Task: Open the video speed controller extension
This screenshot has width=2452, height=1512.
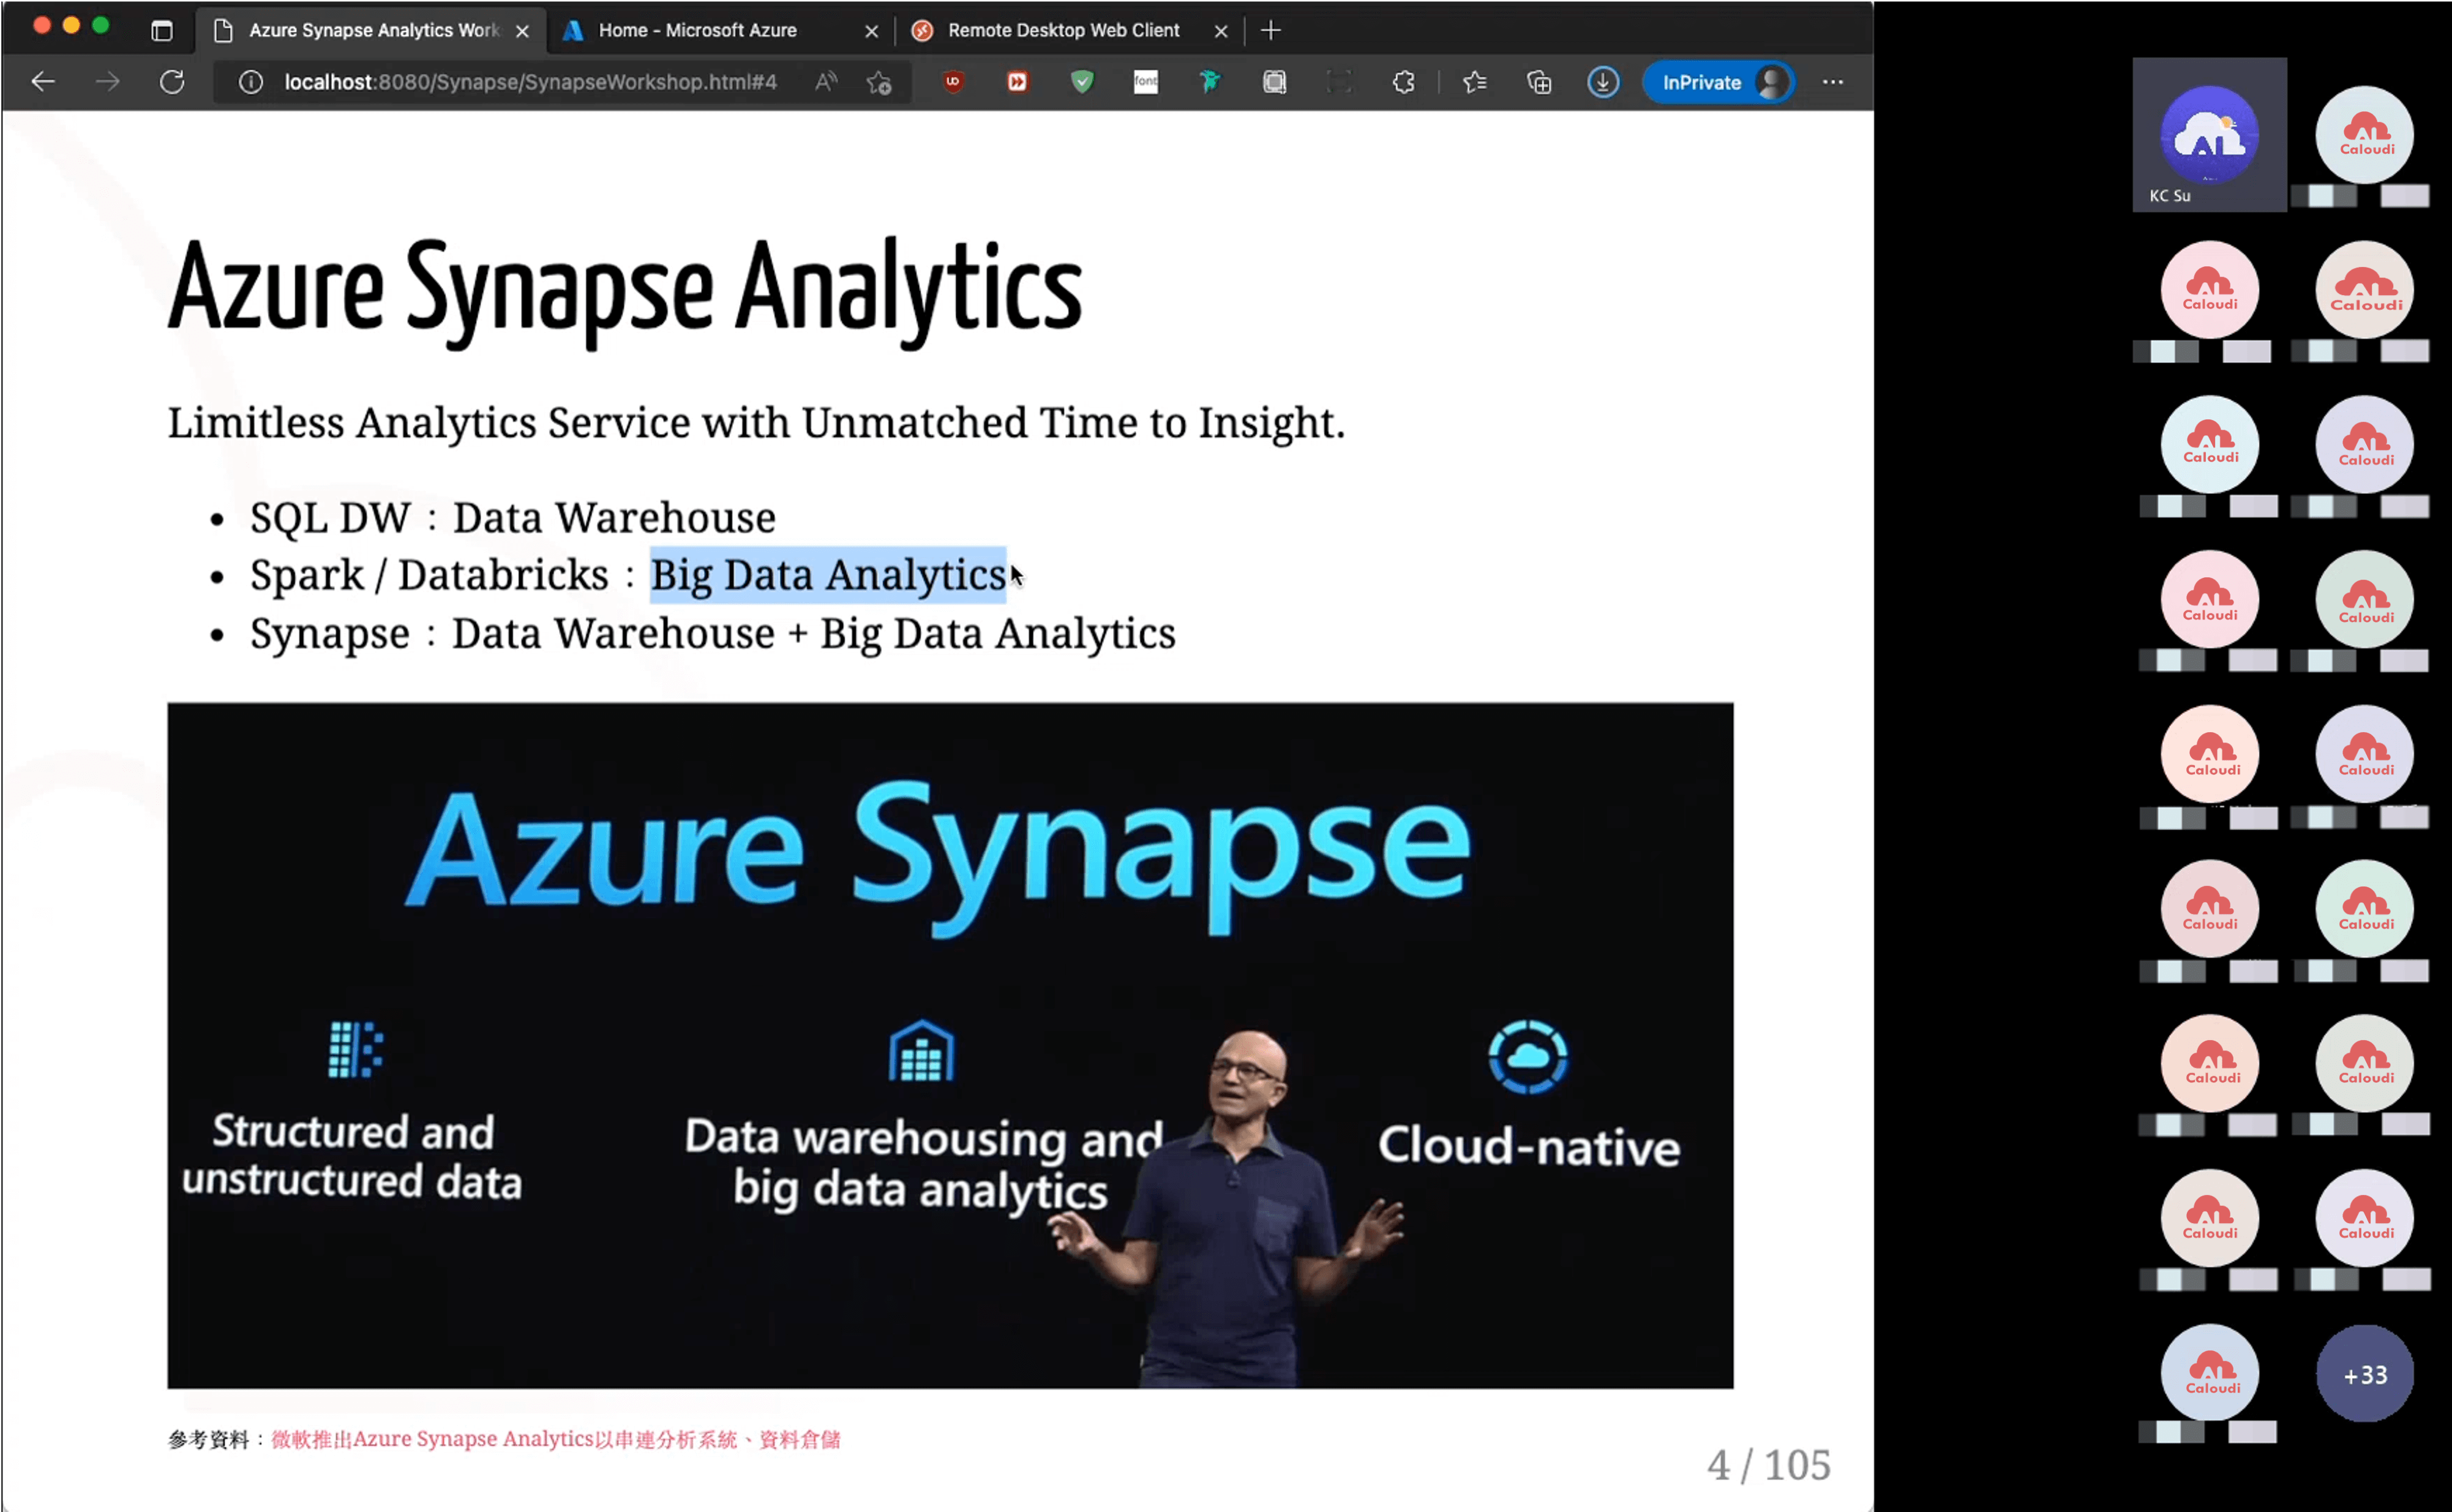Action: coord(1017,82)
